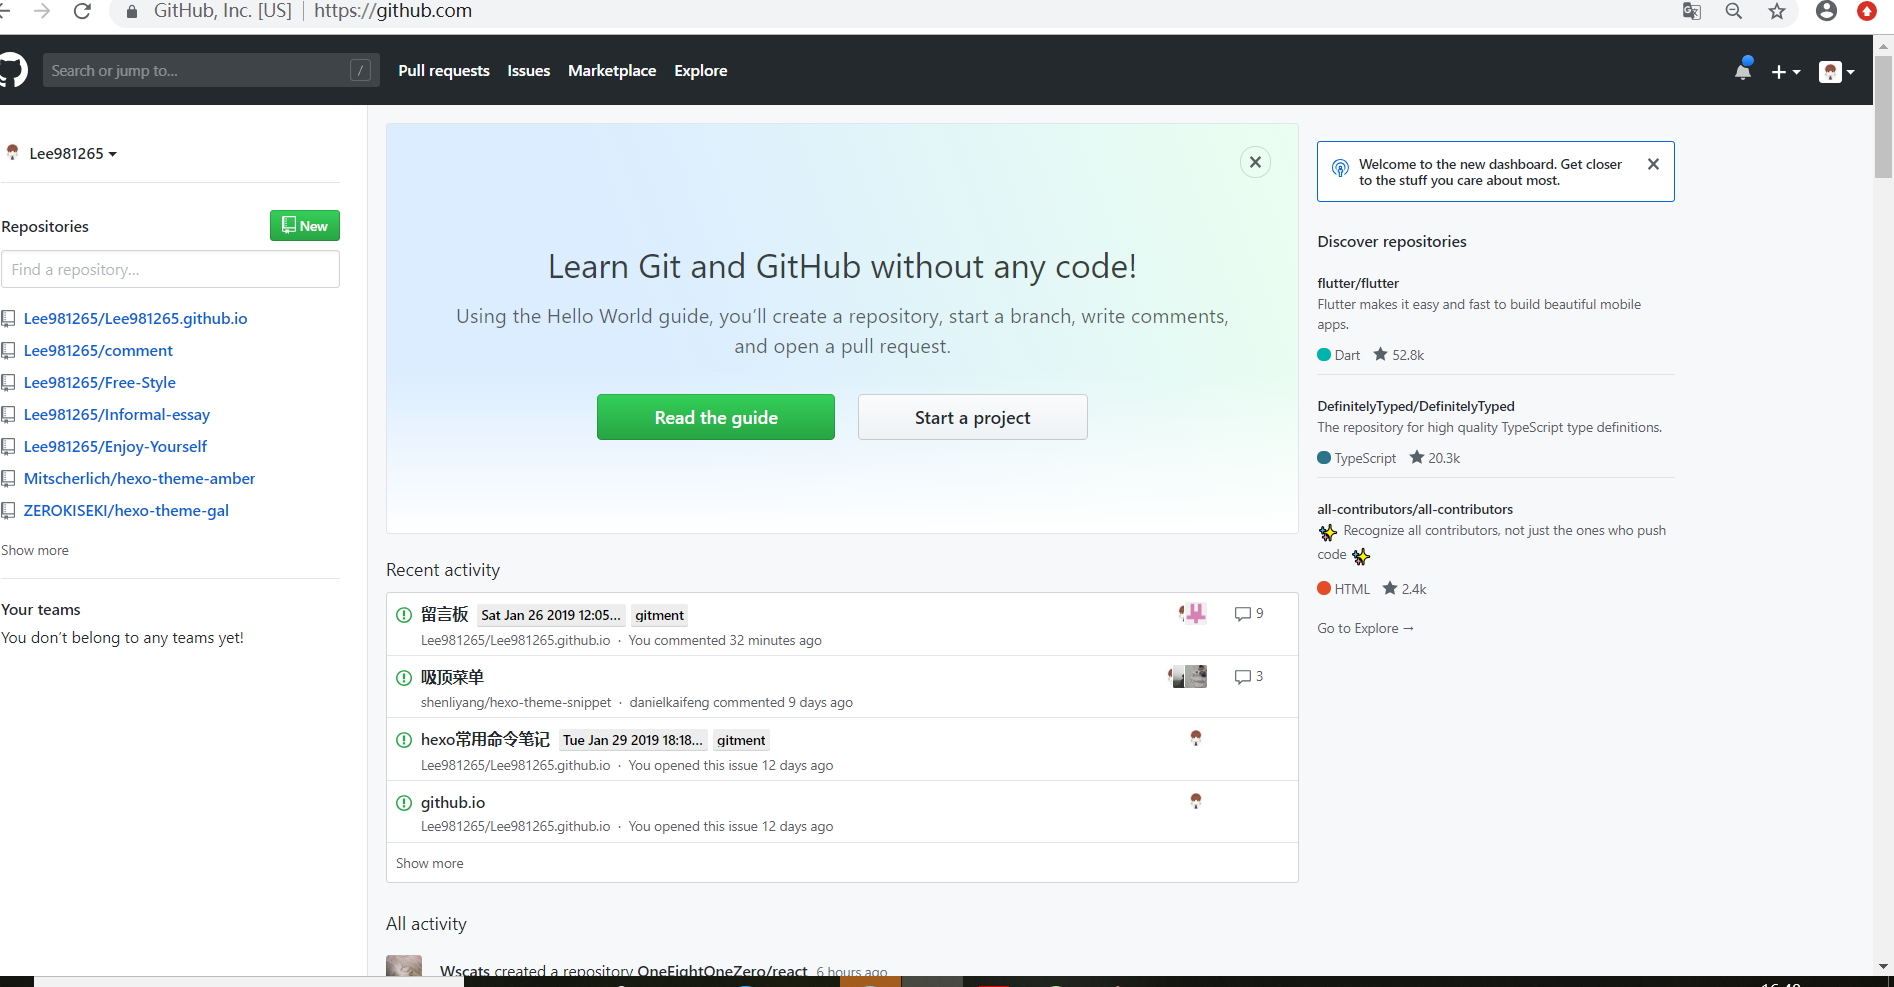
Task: Click the Start a project button
Action: [973, 417]
